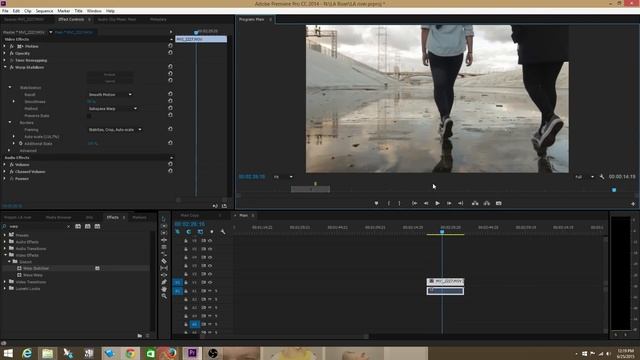Image resolution: width=640 pixels, height=360 pixels.
Task: Step forward one frame in Program monitor
Action: tap(449, 203)
